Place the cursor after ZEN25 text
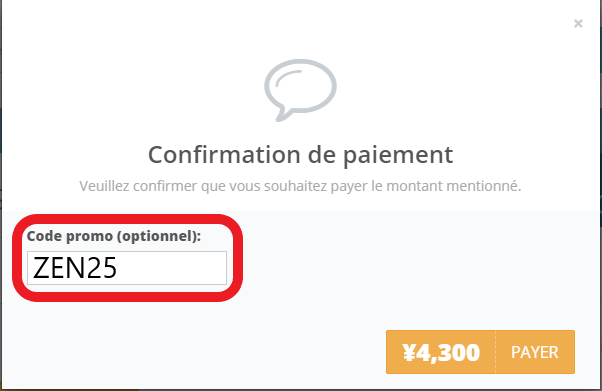The height and width of the screenshot is (391, 602). pos(118,268)
